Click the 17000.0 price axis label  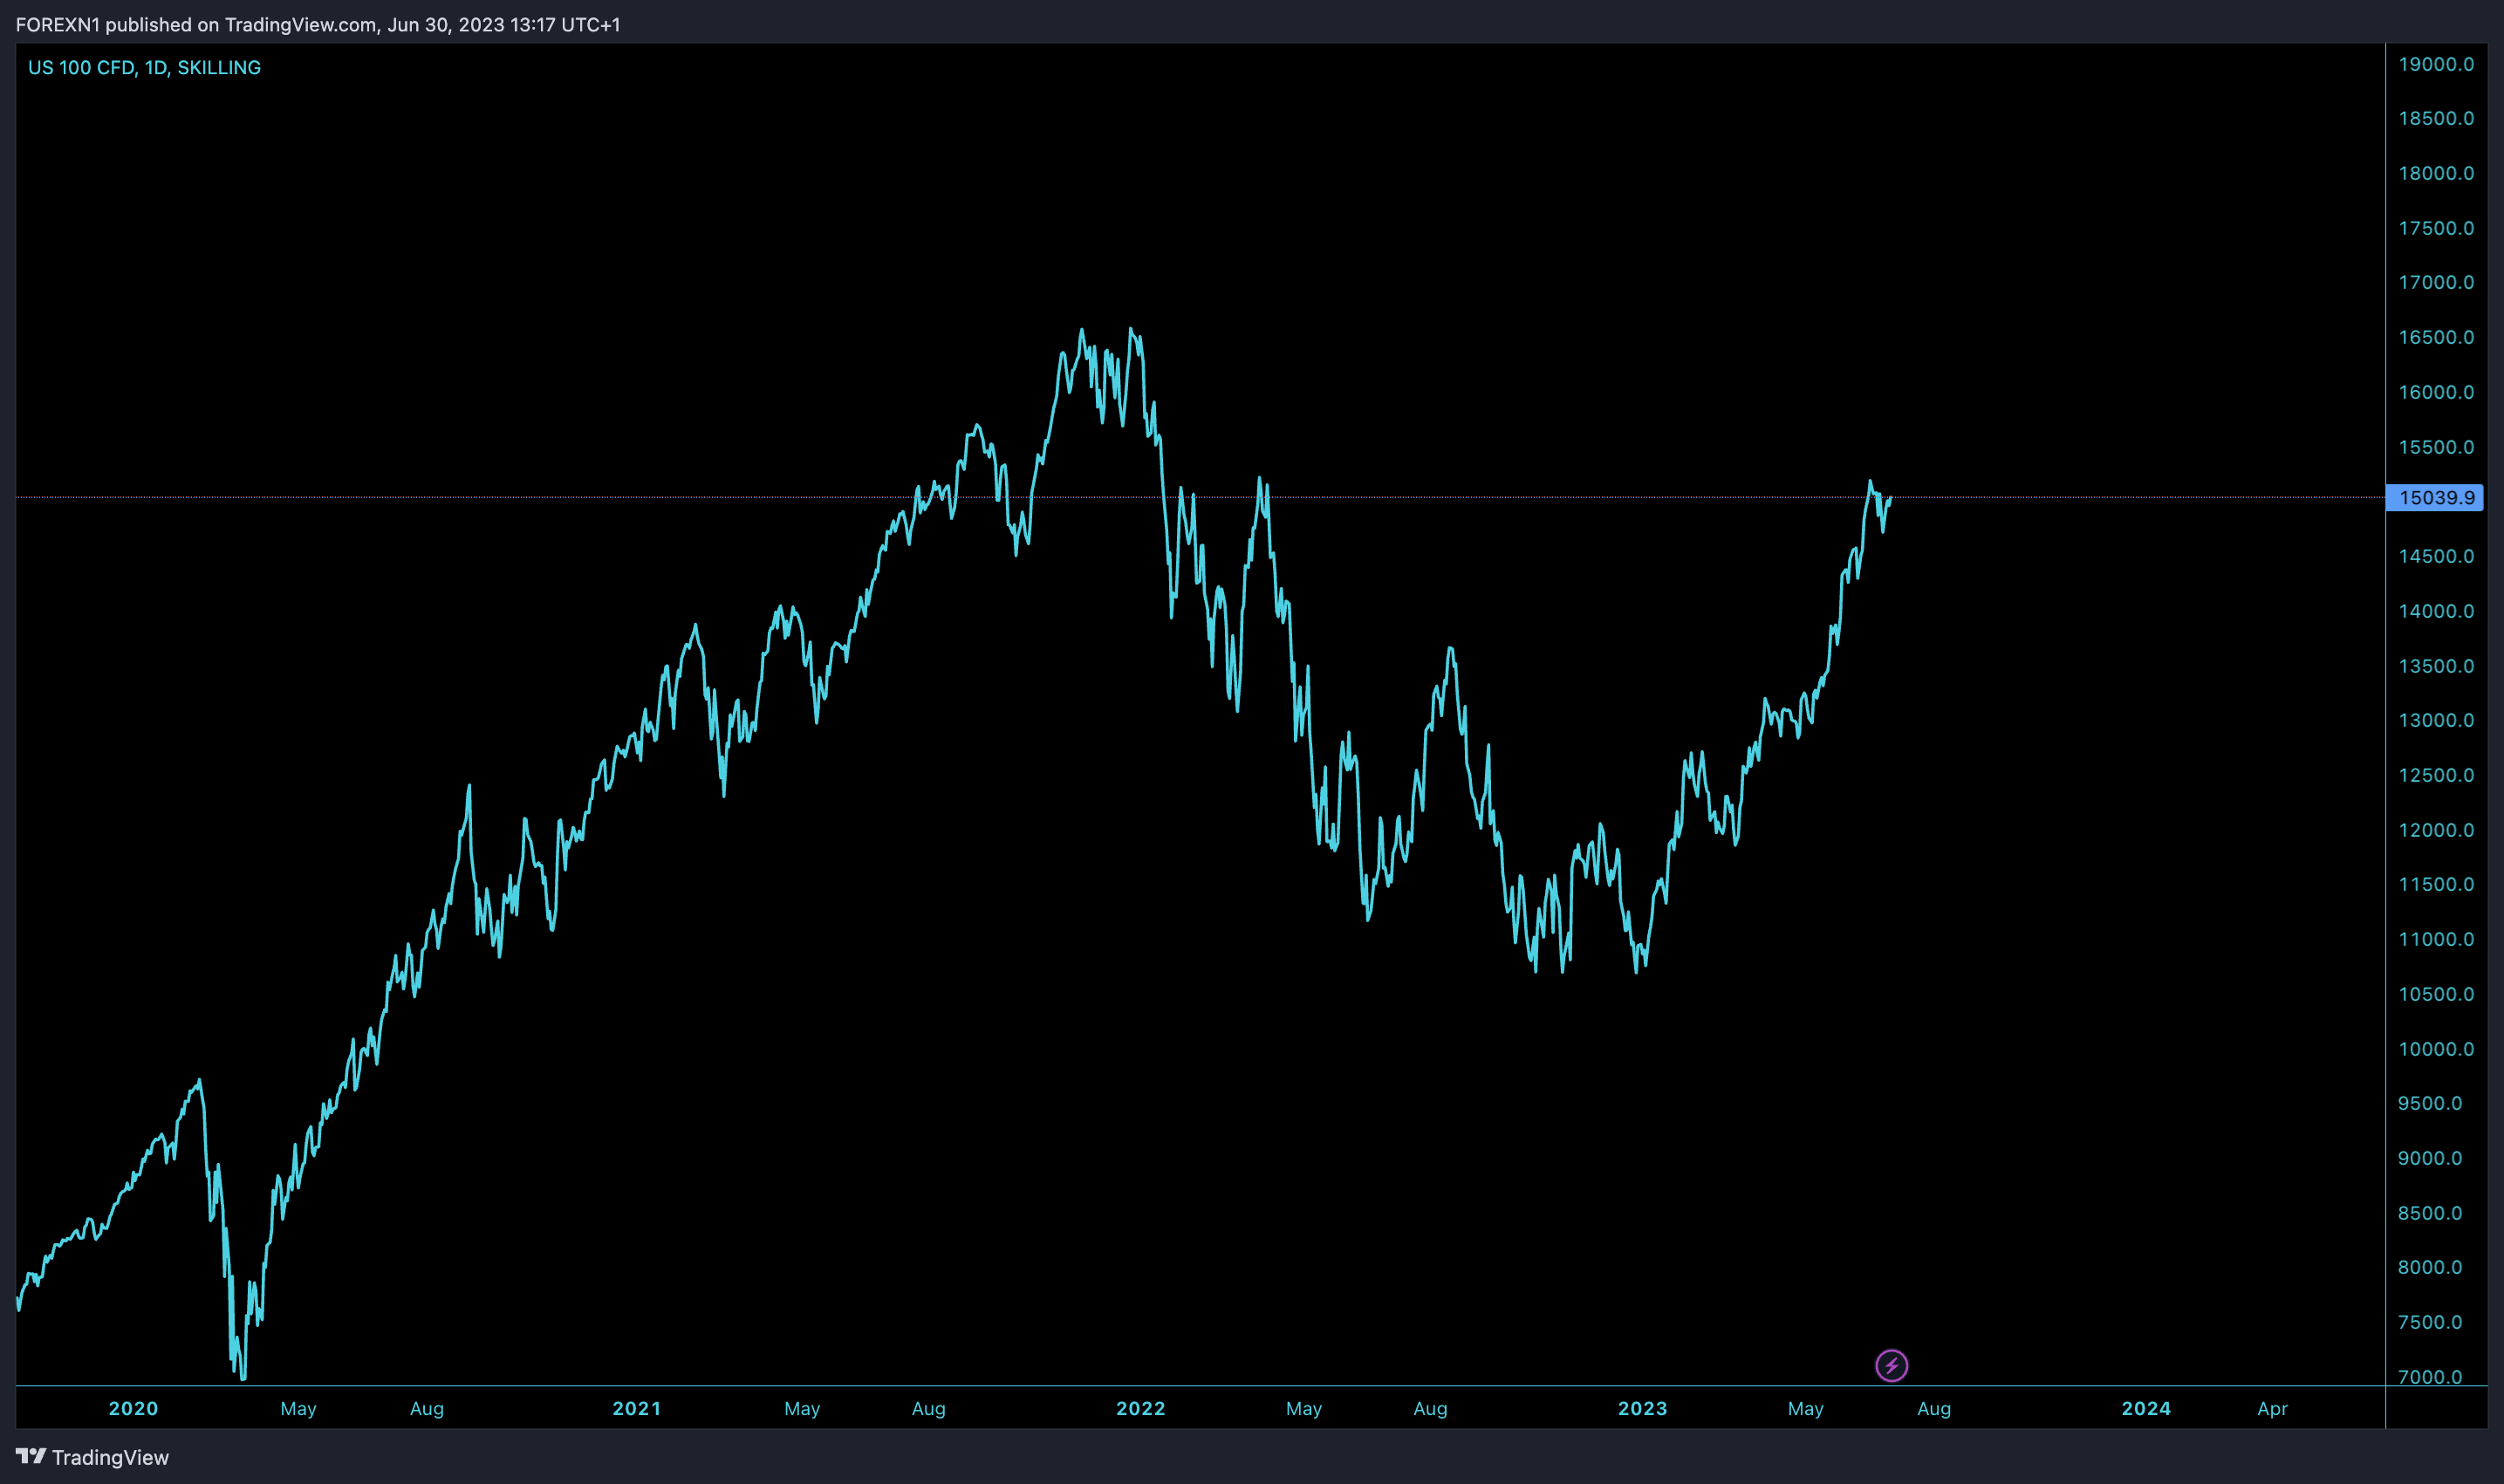tap(2436, 282)
